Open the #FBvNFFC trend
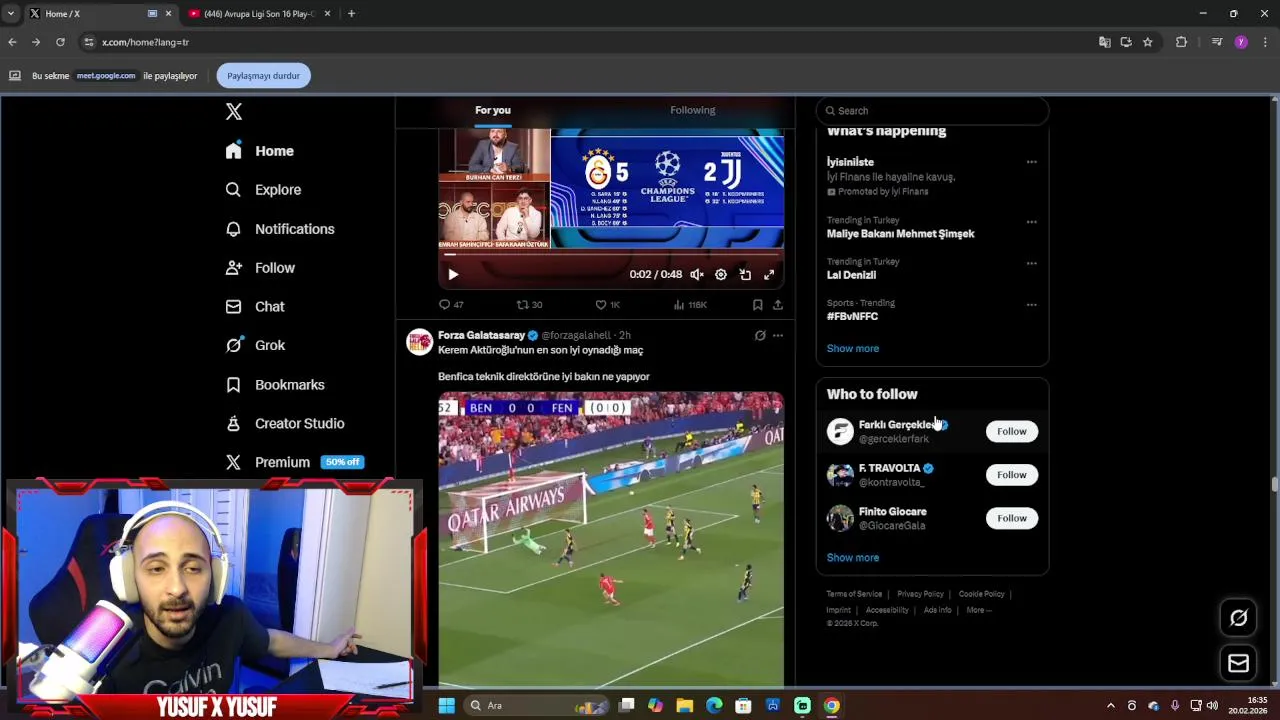The width and height of the screenshot is (1280, 720). [x=852, y=316]
